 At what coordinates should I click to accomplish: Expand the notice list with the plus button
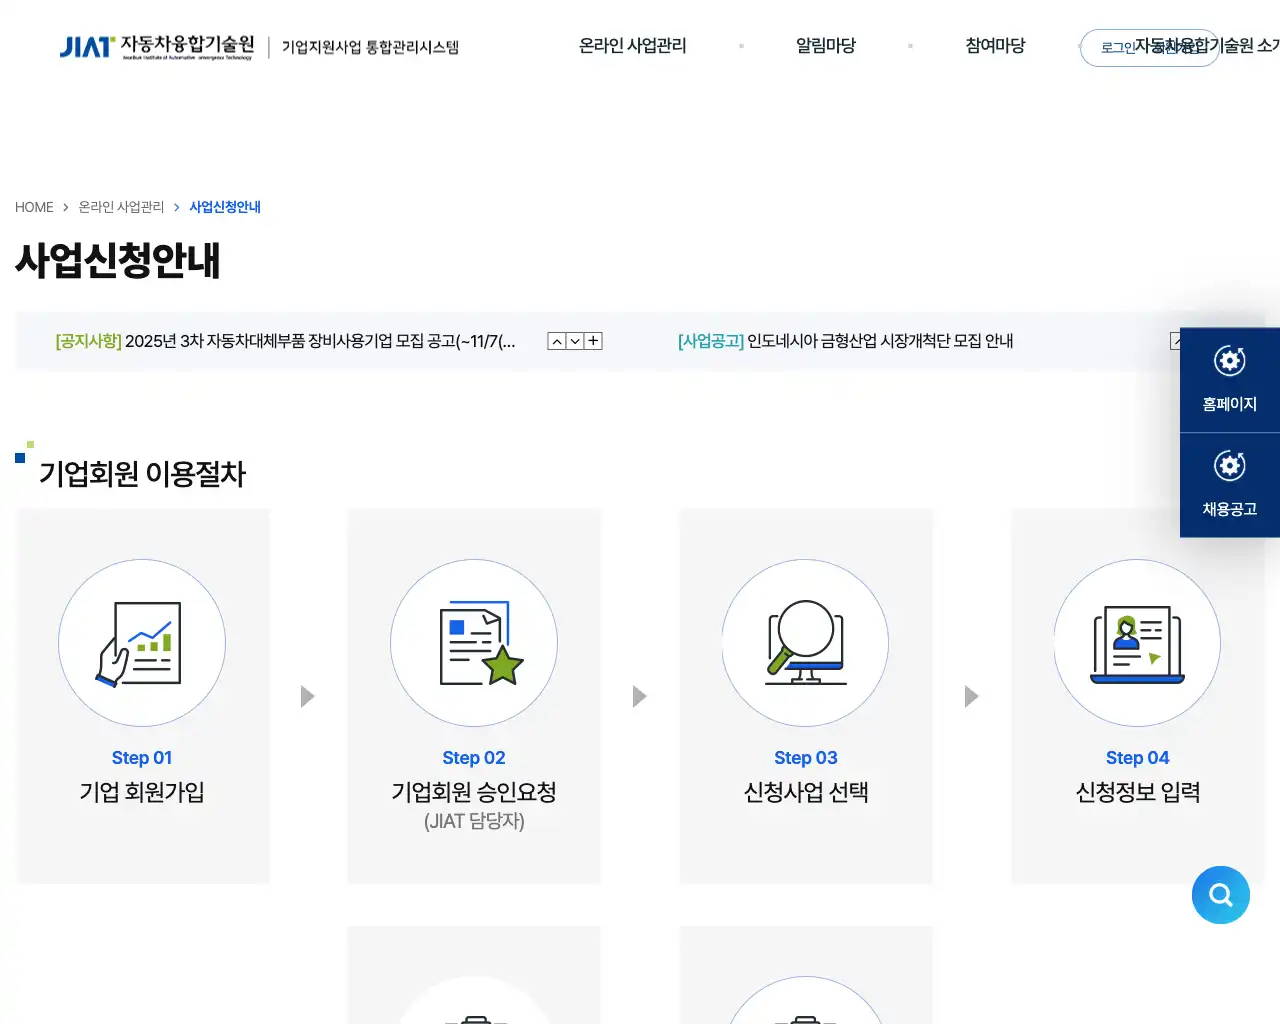click(592, 341)
